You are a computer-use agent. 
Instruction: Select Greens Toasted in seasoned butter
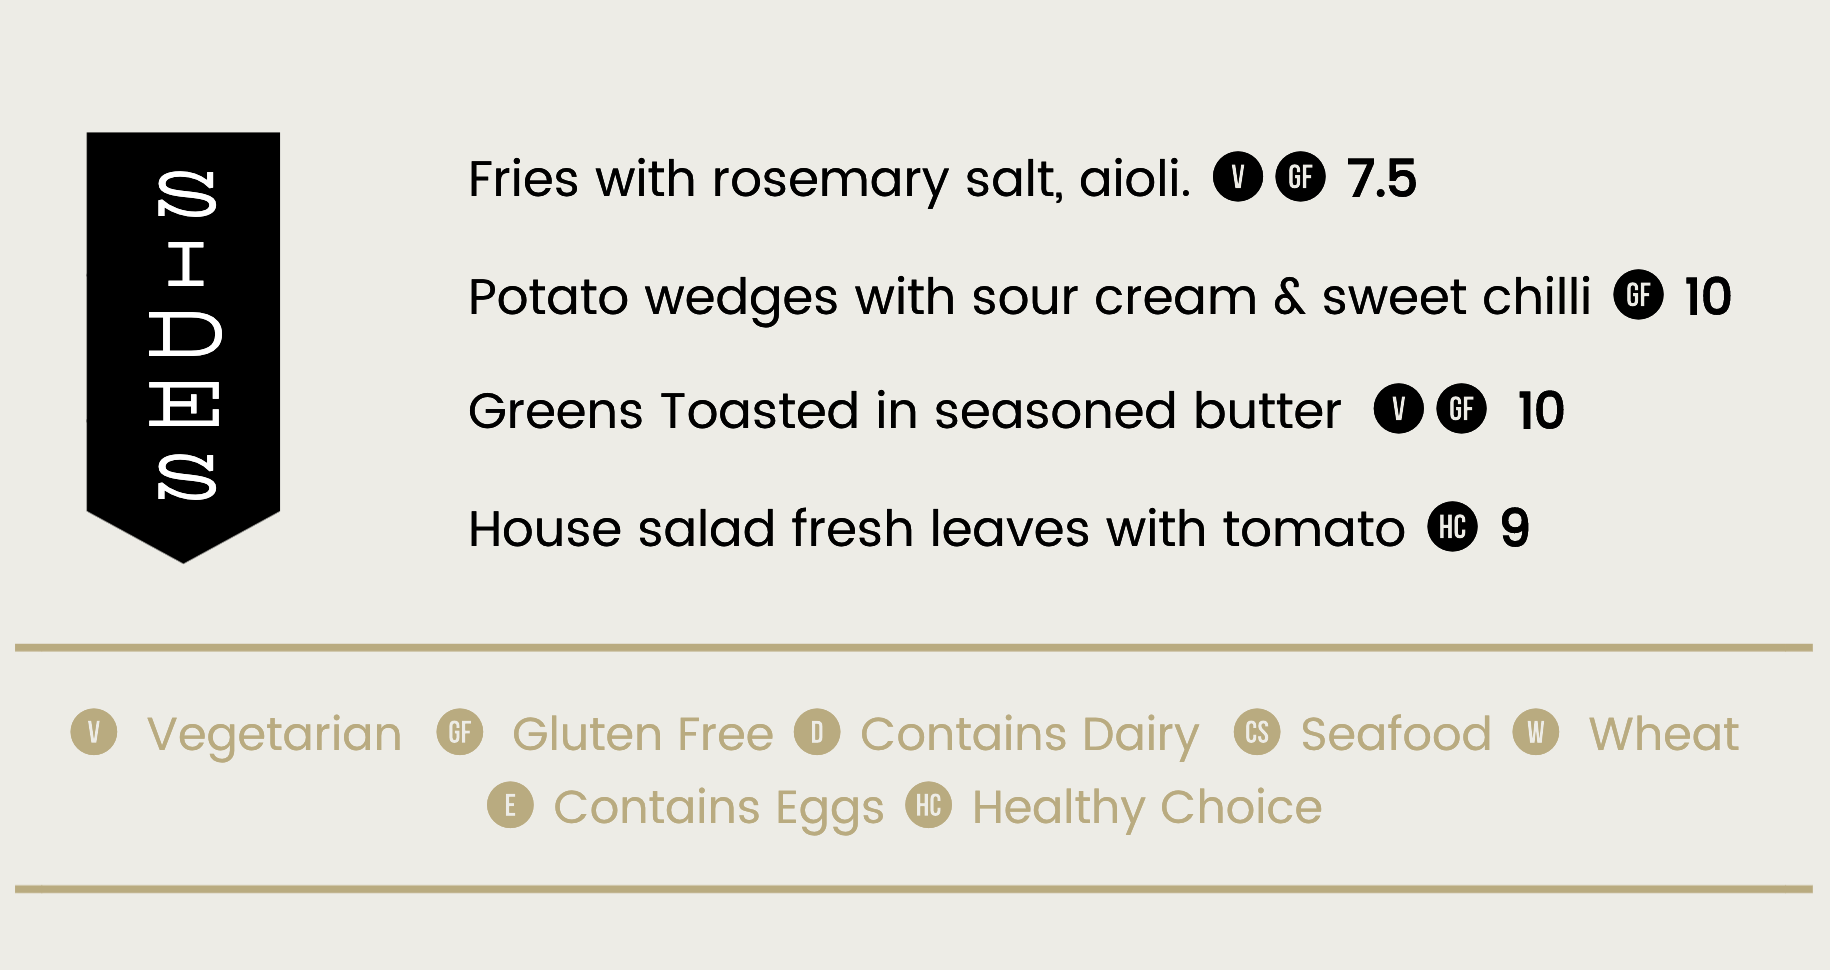[x=905, y=411]
